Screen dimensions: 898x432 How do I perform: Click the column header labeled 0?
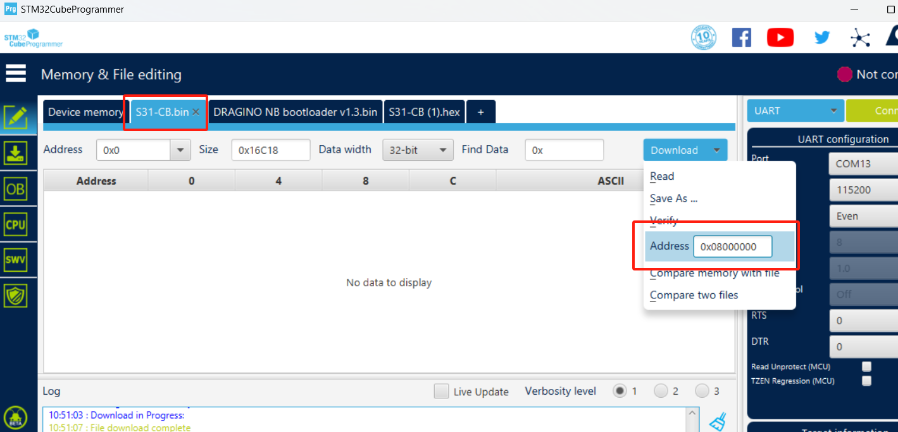tap(191, 181)
